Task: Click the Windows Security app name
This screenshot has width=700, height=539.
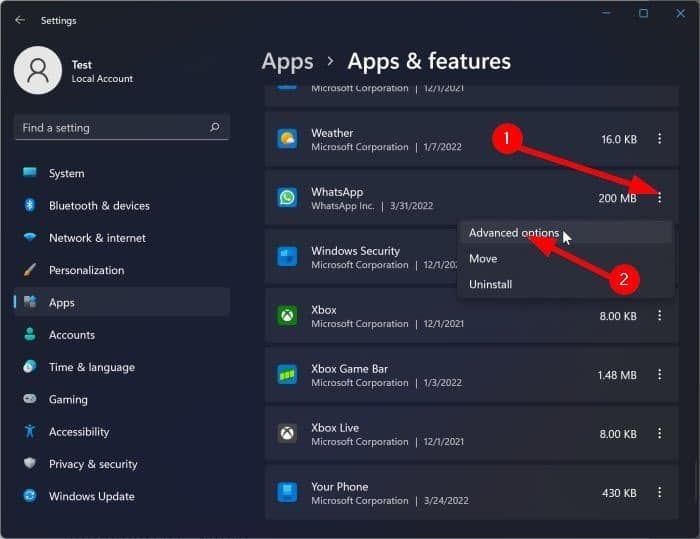Action: click(x=355, y=251)
